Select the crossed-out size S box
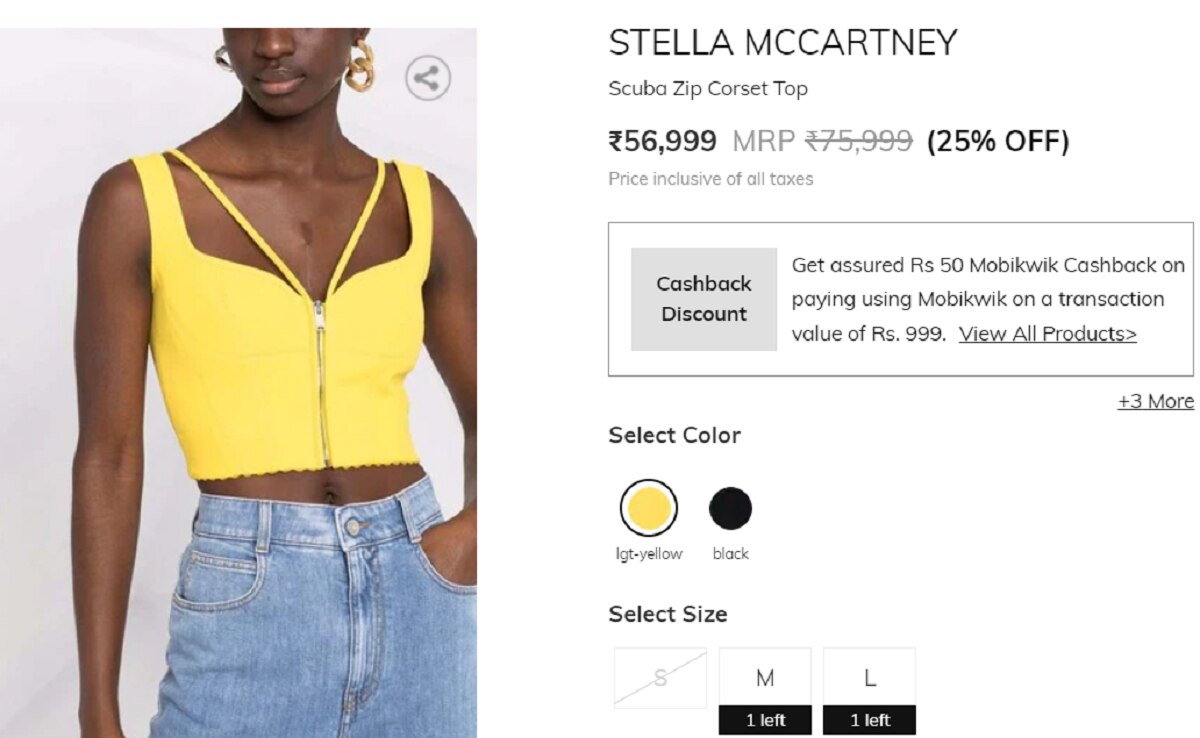1200x738 pixels. point(660,679)
